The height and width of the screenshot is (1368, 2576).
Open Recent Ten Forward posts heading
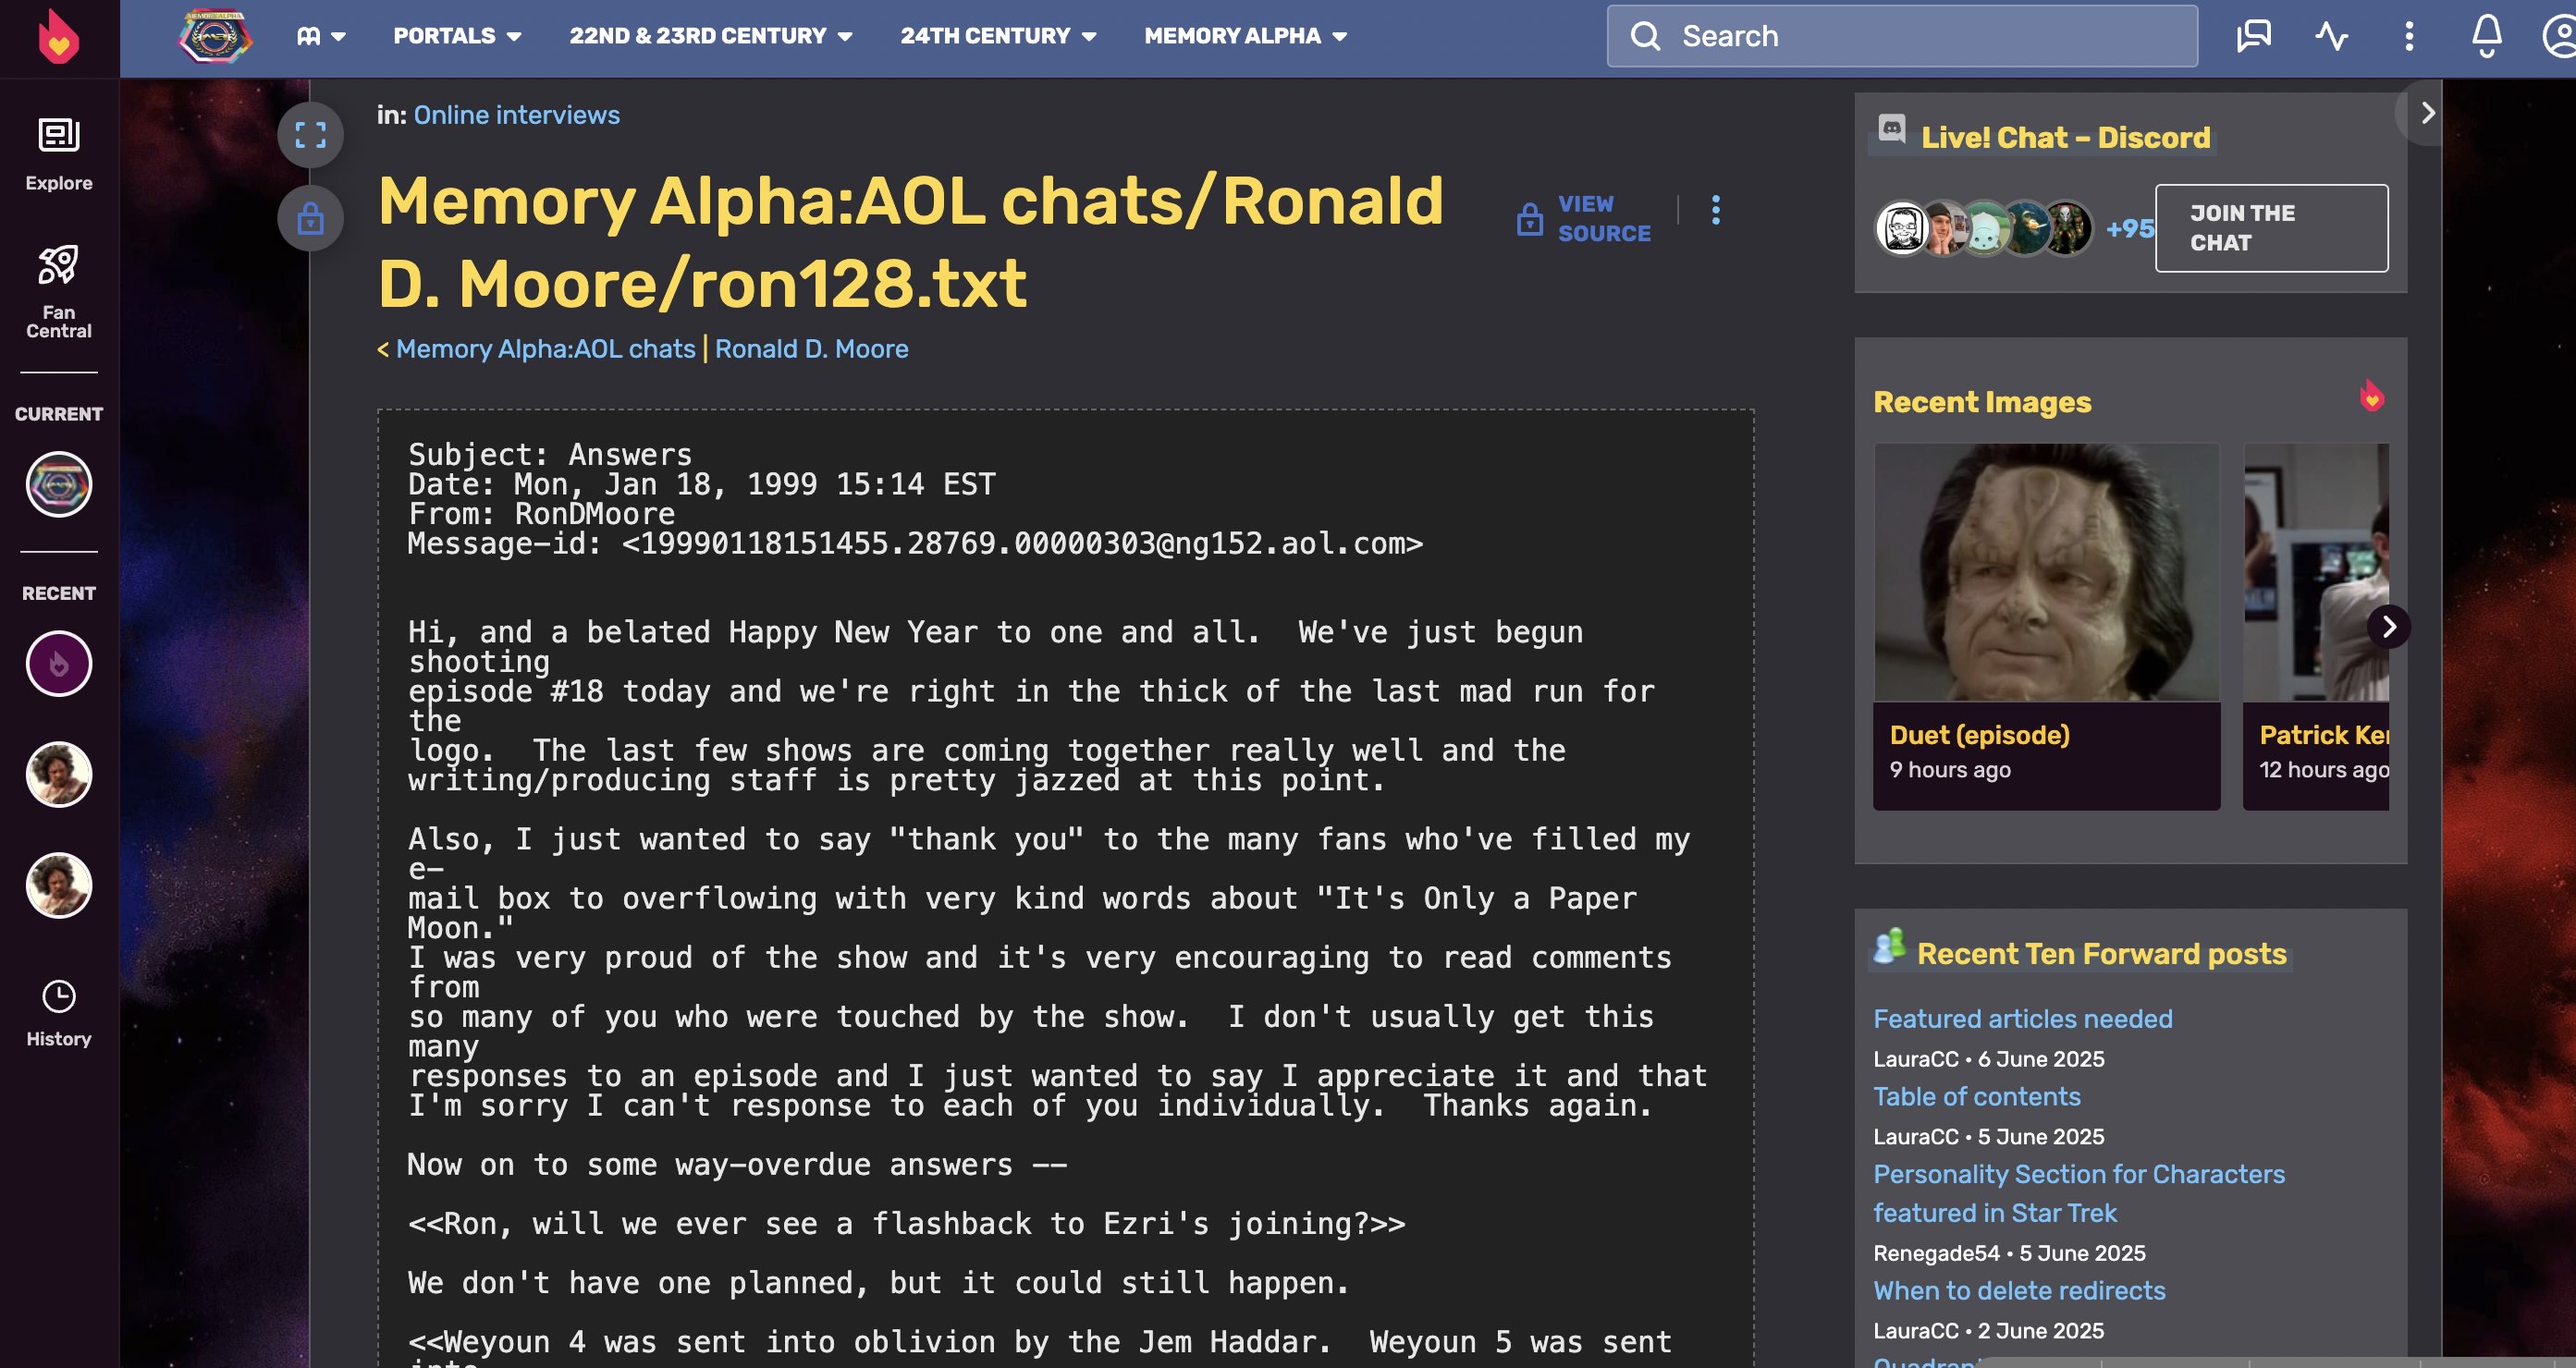point(2101,954)
